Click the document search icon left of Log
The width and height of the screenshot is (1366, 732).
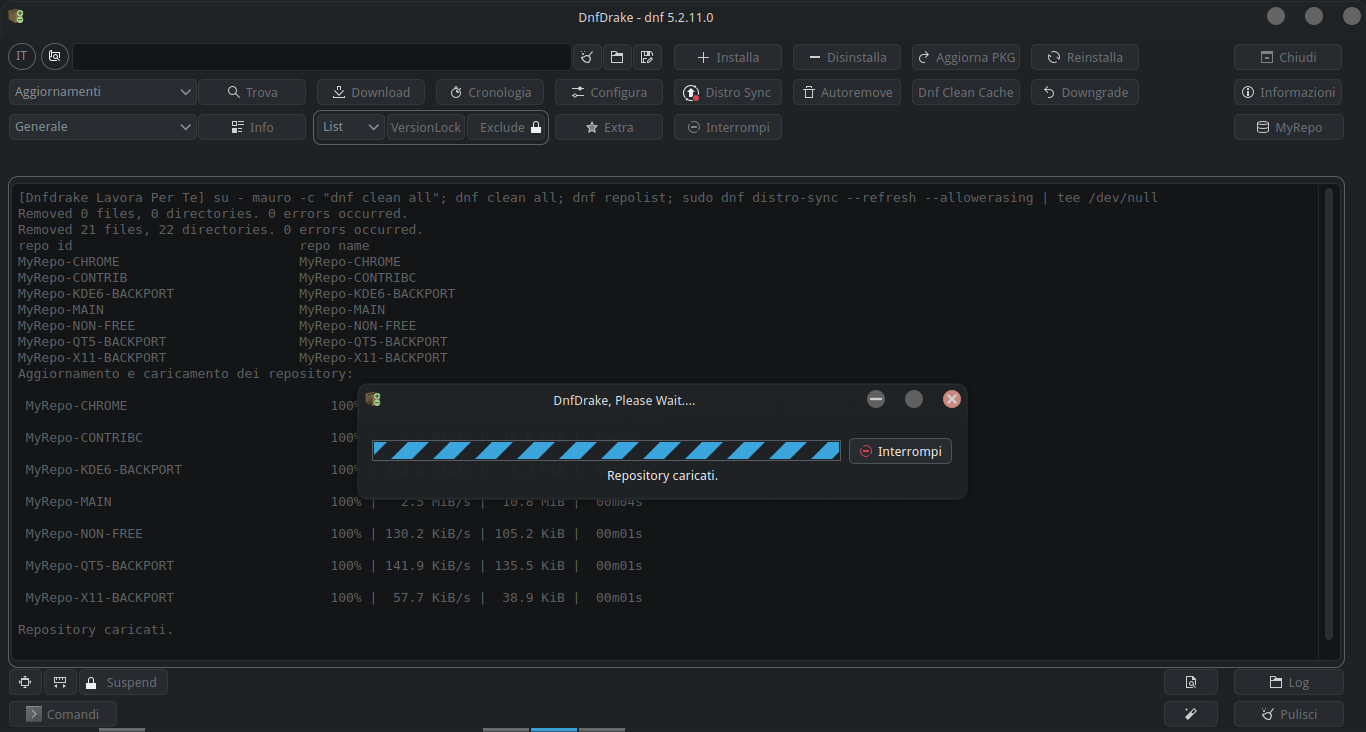1190,682
